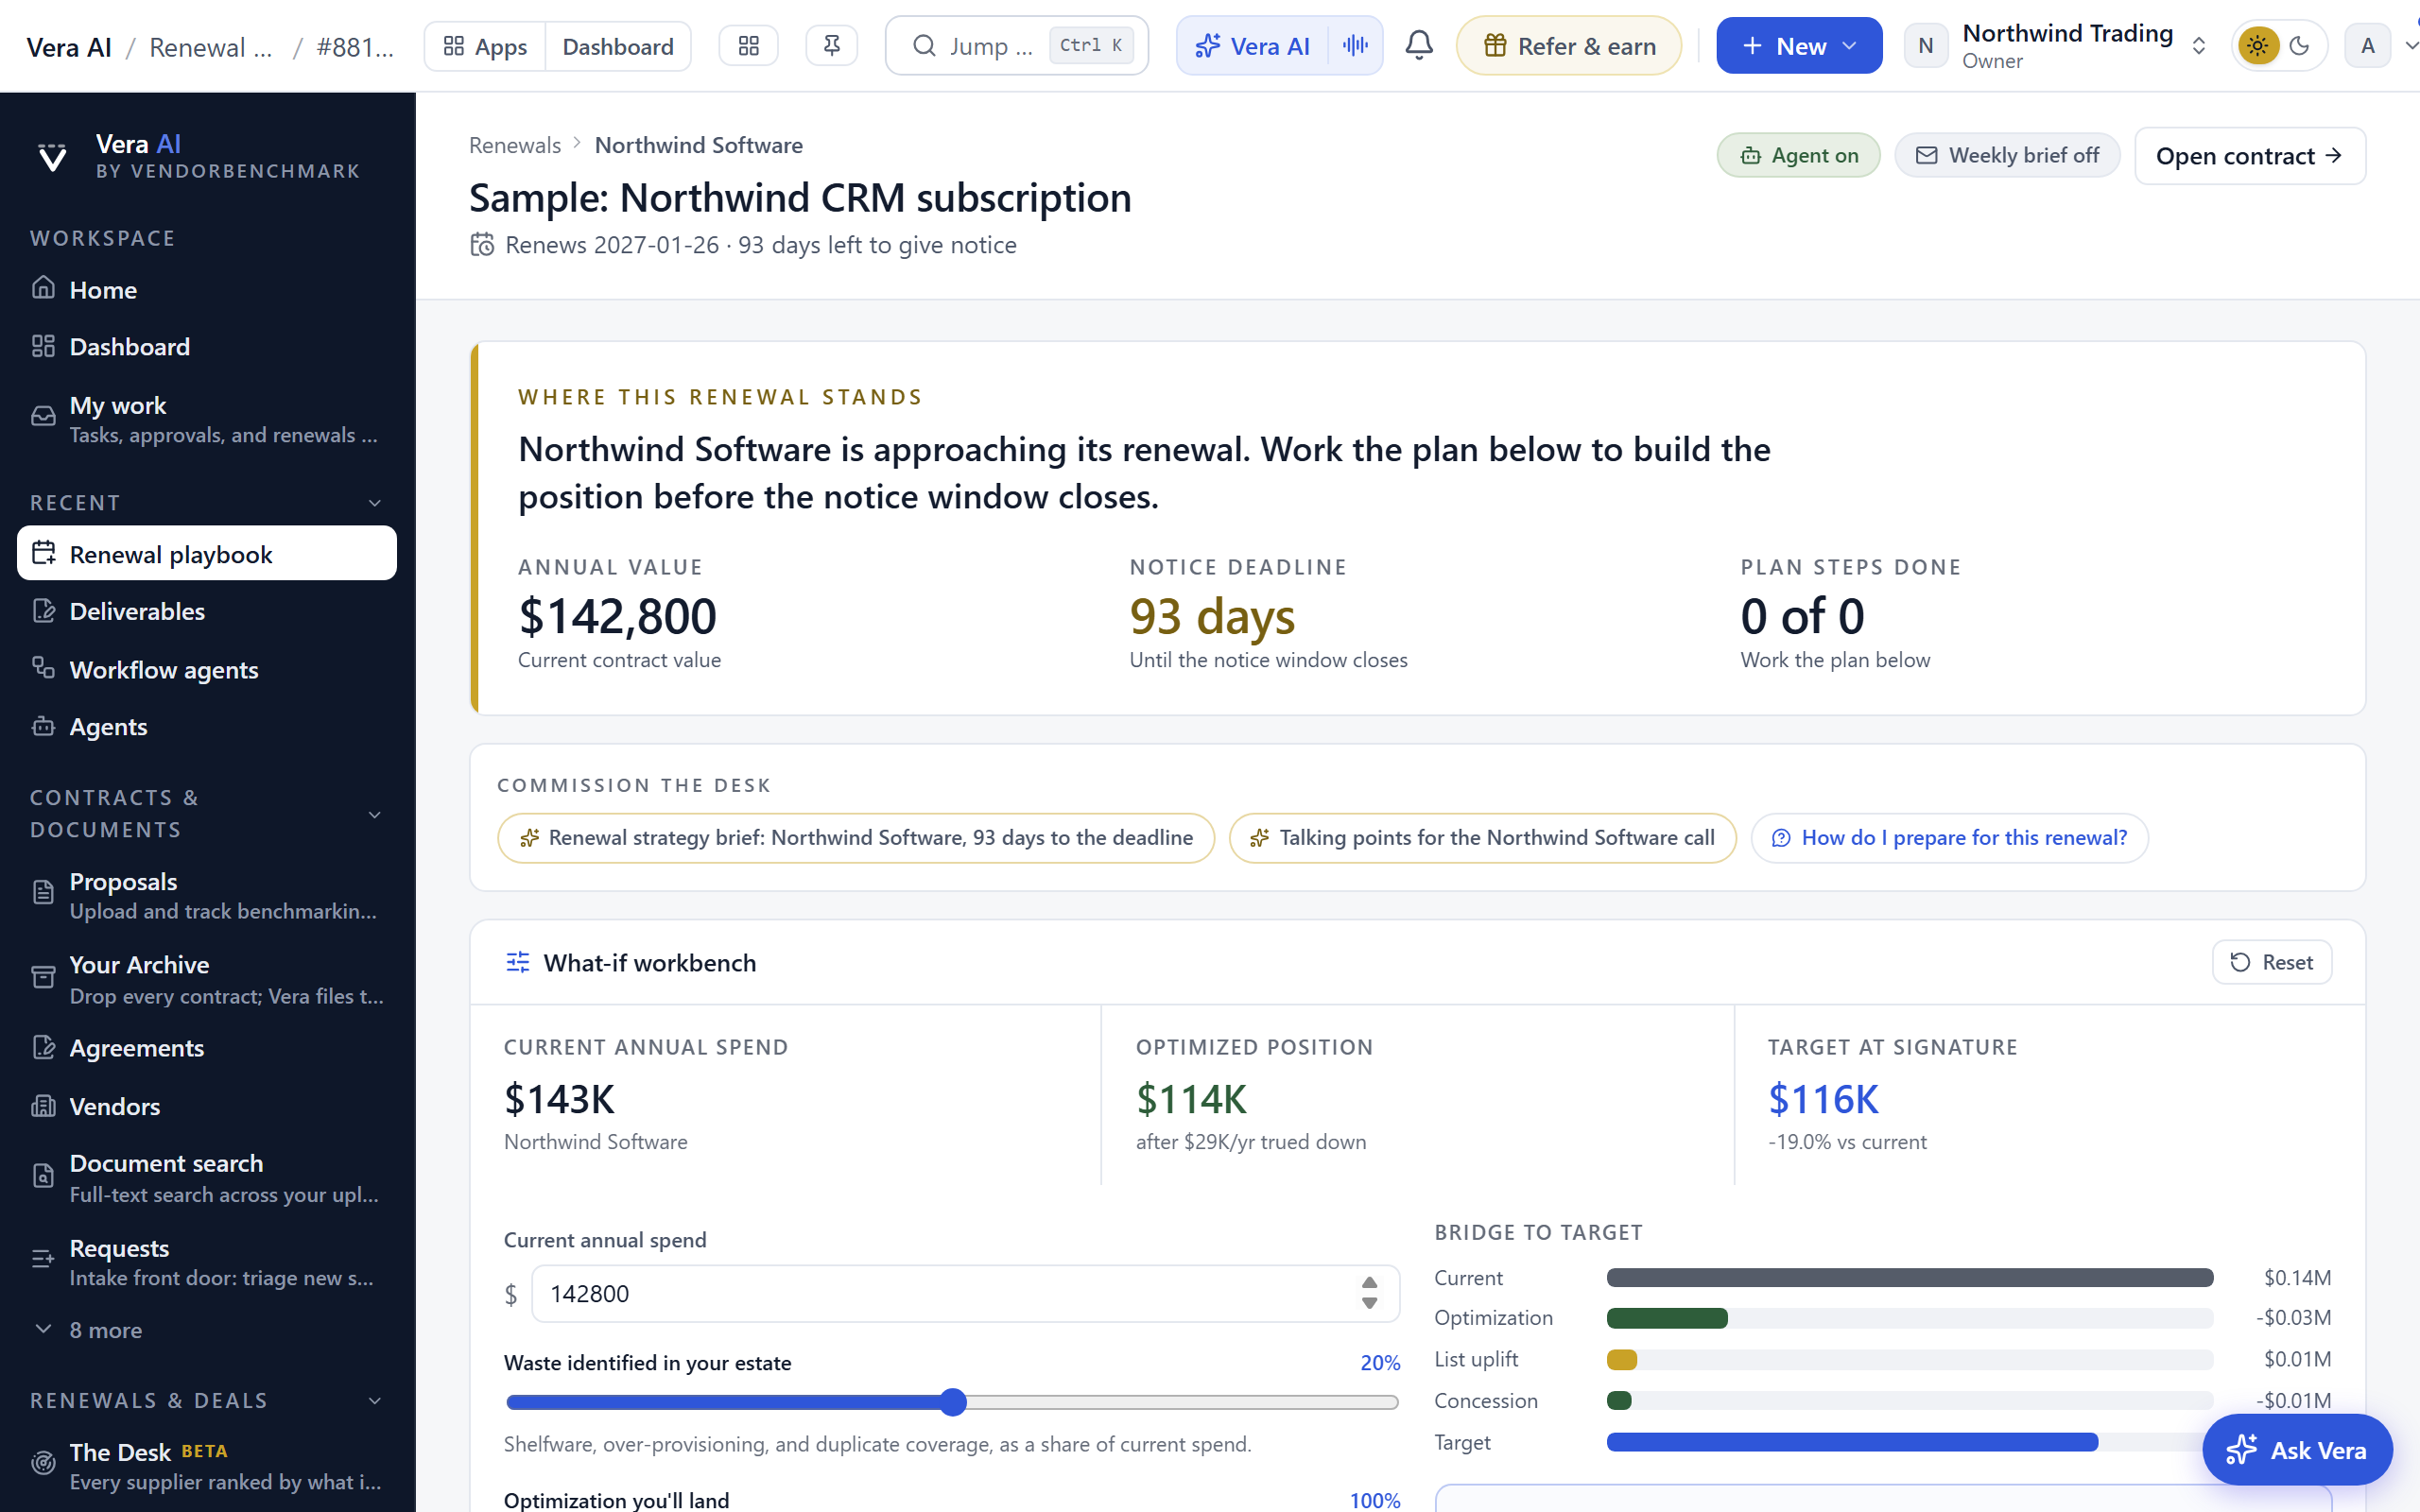The width and height of the screenshot is (2420, 1512).
Task: Collapse the Renewals & Deals section
Action: click(375, 1400)
